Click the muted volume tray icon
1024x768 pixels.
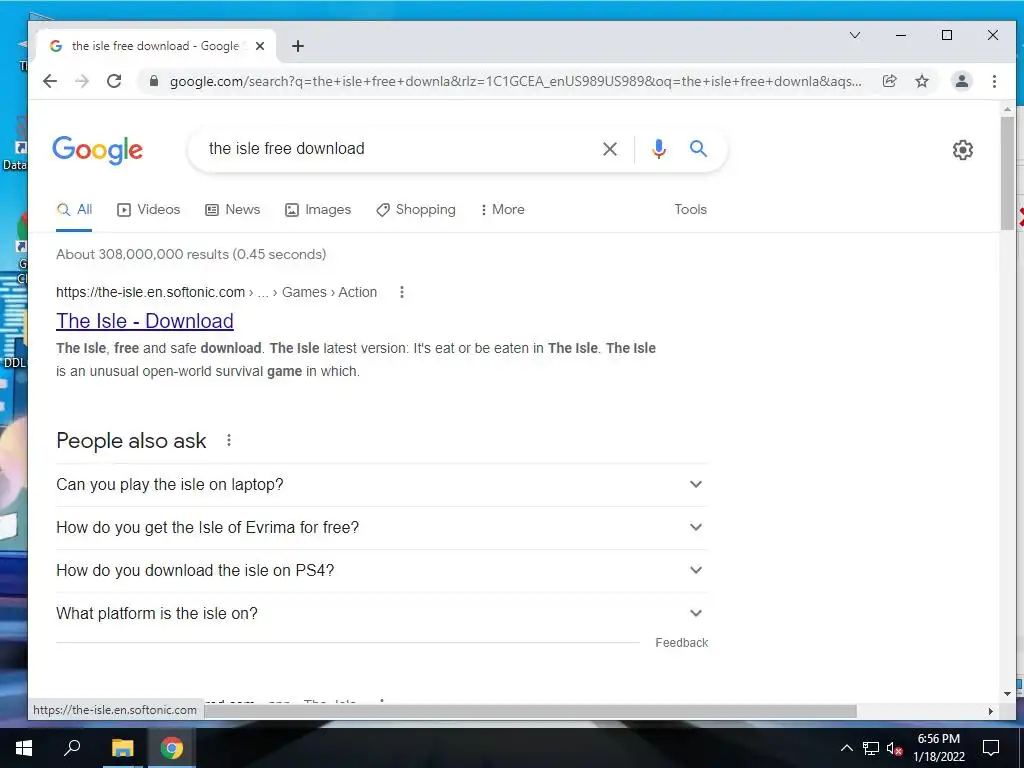894,748
